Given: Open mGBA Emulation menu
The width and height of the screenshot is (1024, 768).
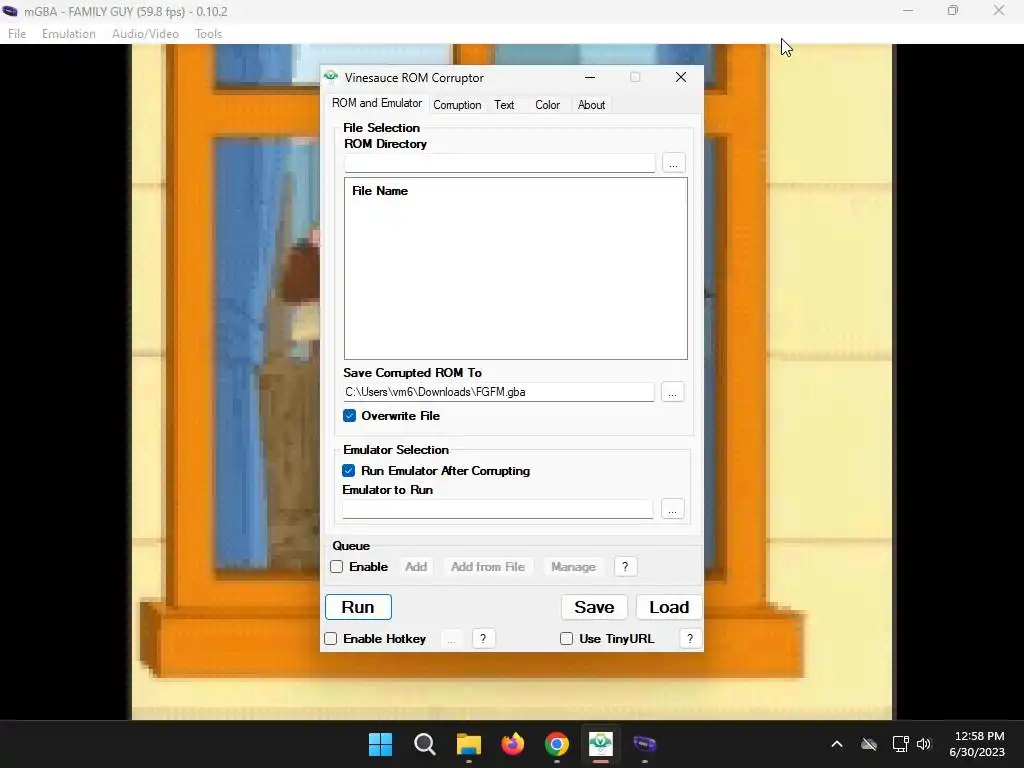Looking at the screenshot, I should [x=69, y=34].
